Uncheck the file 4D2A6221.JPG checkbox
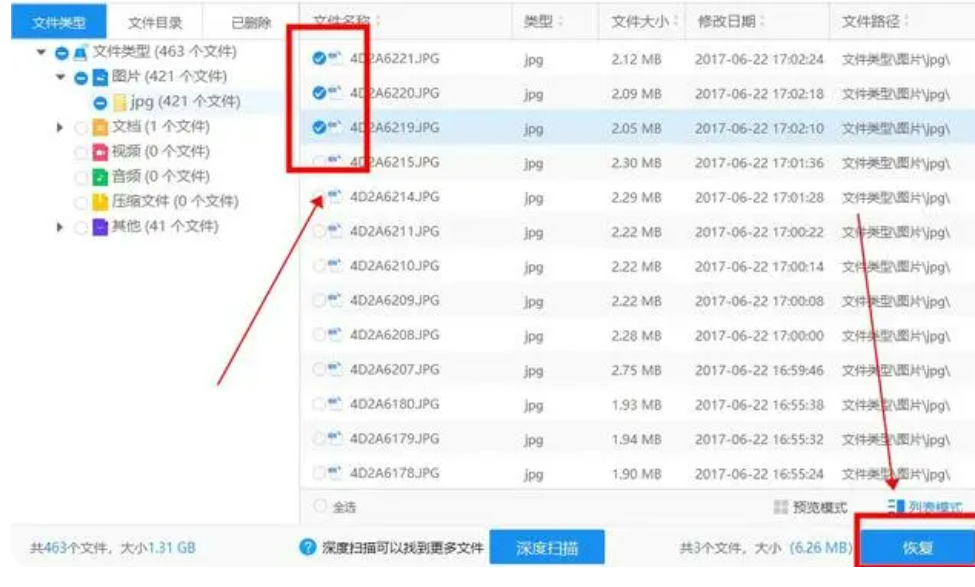 (319, 59)
